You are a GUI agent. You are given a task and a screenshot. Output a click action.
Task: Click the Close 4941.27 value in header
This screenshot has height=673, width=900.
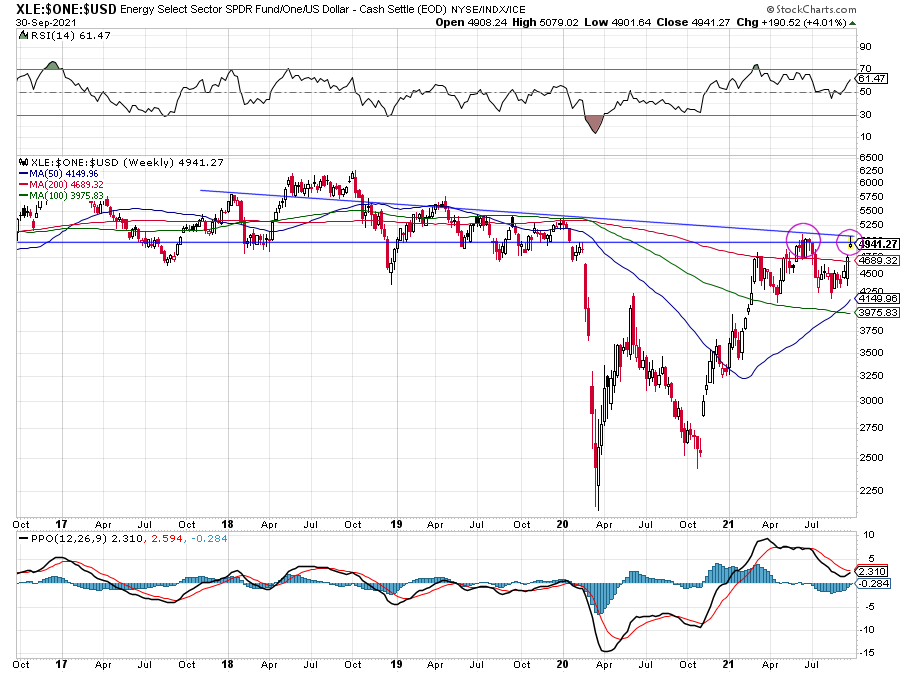pos(693,22)
